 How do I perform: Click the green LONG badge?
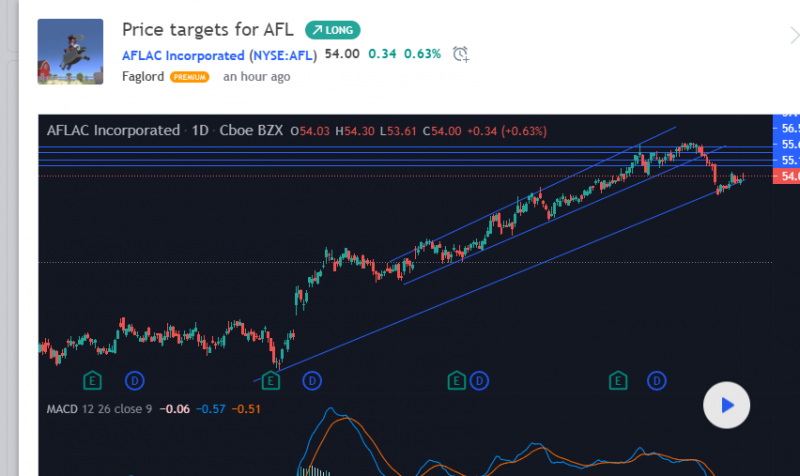[332, 30]
